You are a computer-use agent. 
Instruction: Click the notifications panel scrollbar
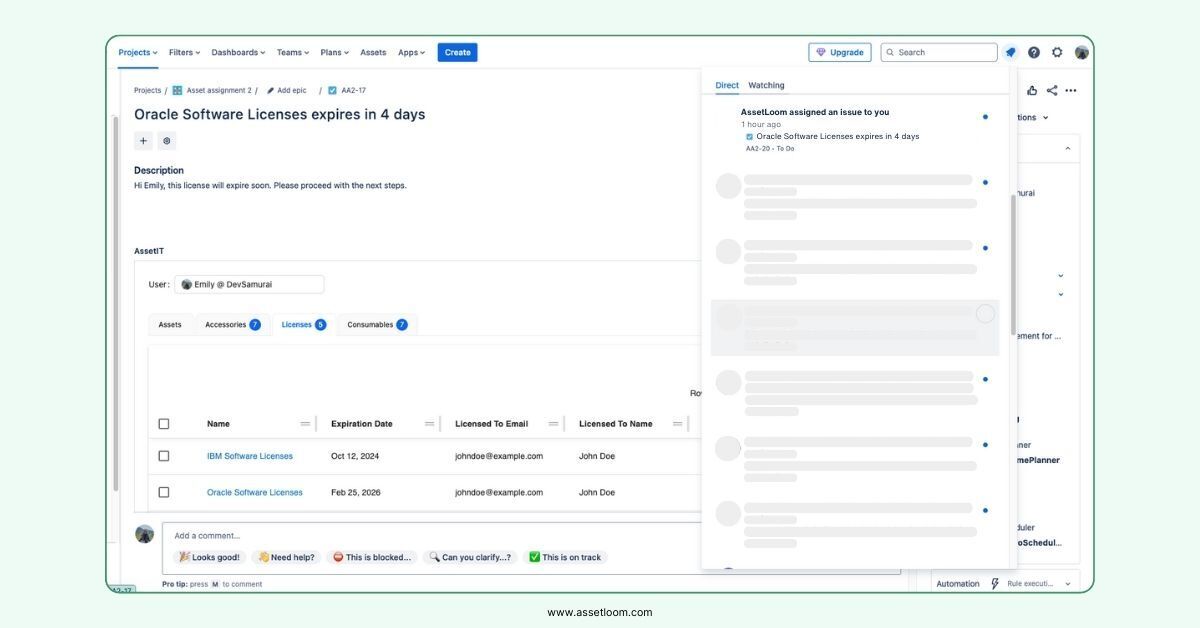click(x=1012, y=264)
